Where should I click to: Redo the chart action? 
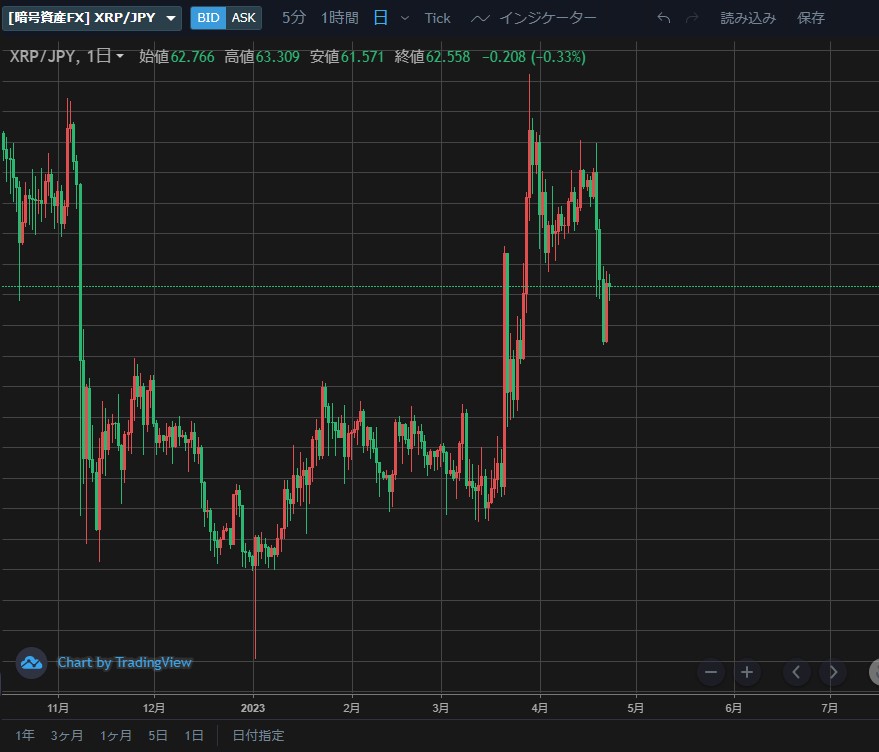pyautogui.click(x=692, y=18)
